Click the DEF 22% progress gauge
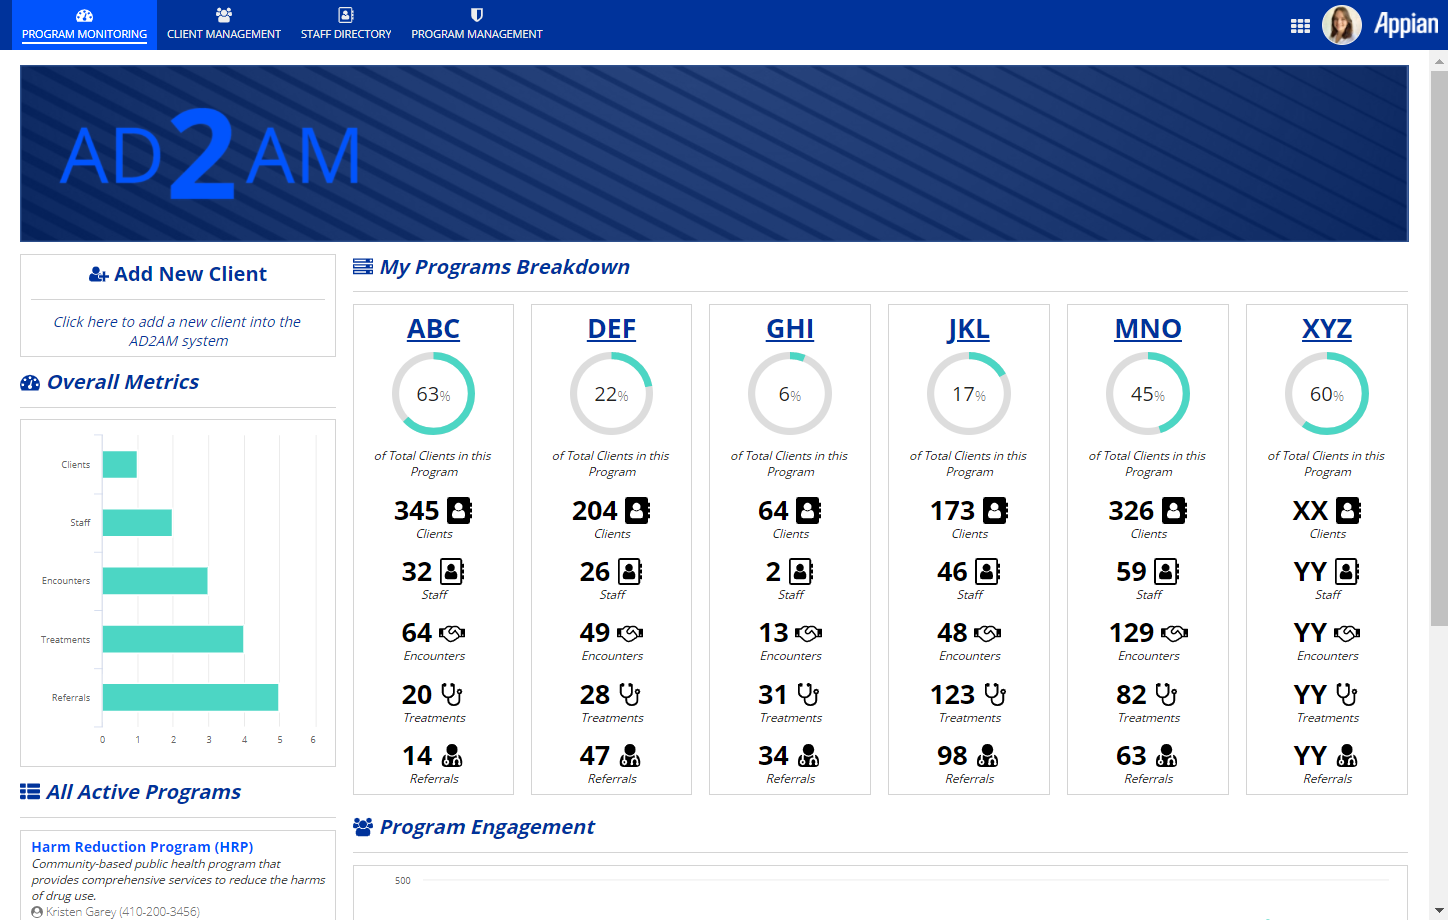This screenshot has width=1448, height=920. coord(611,394)
